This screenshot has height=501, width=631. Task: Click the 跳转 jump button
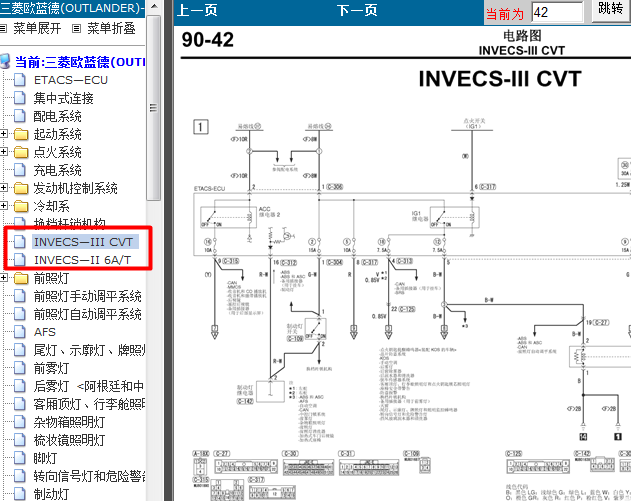[x=611, y=10]
